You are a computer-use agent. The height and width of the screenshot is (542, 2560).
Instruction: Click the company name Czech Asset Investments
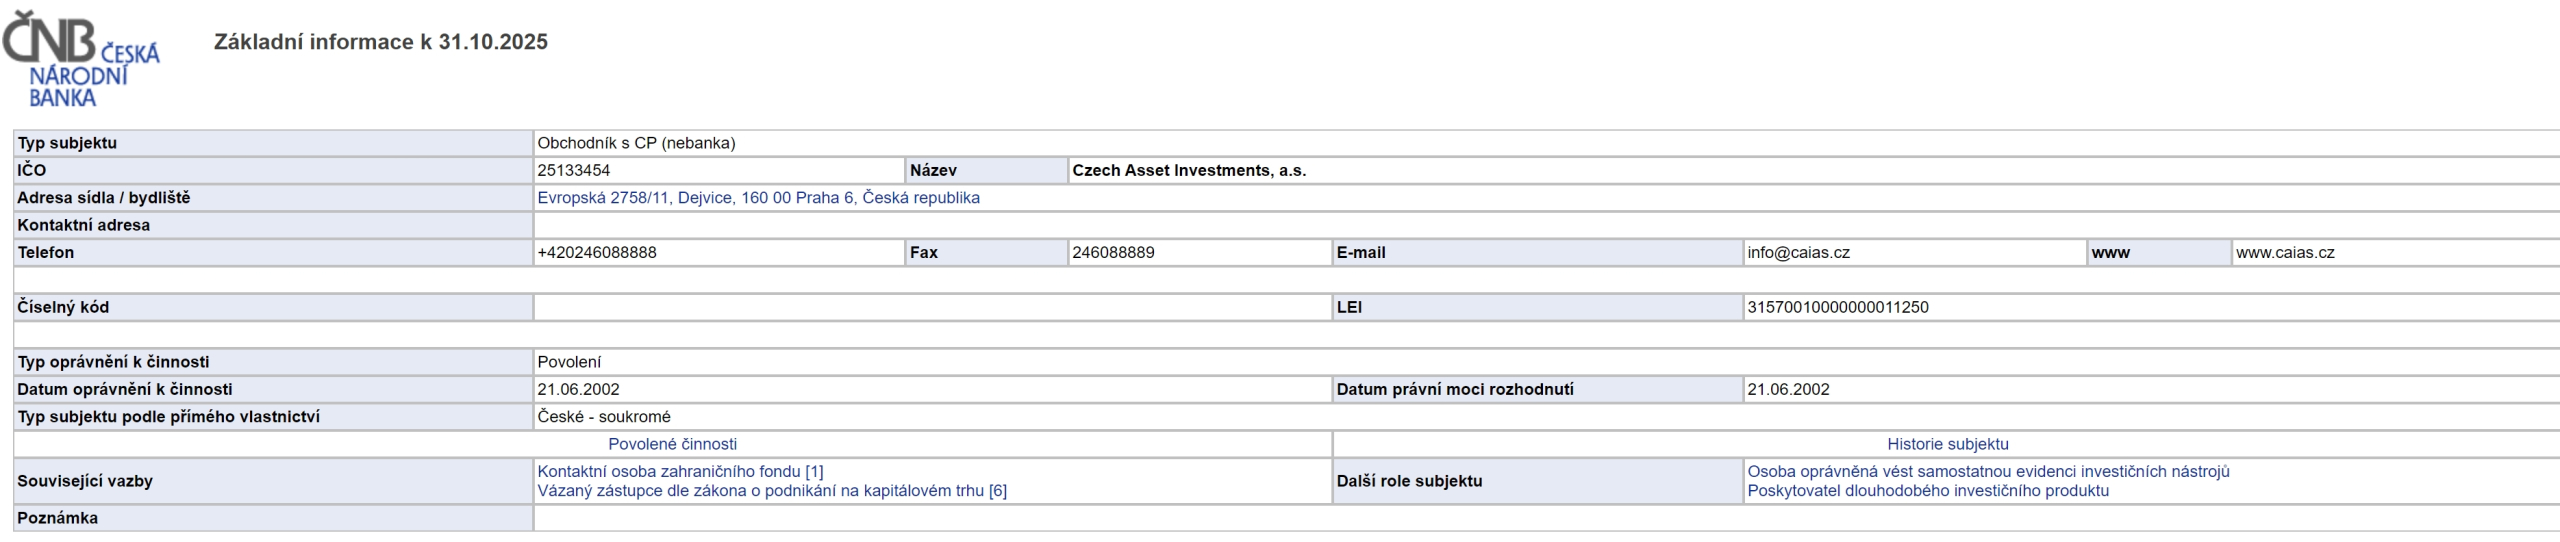pyautogui.click(x=1189, y=171)
